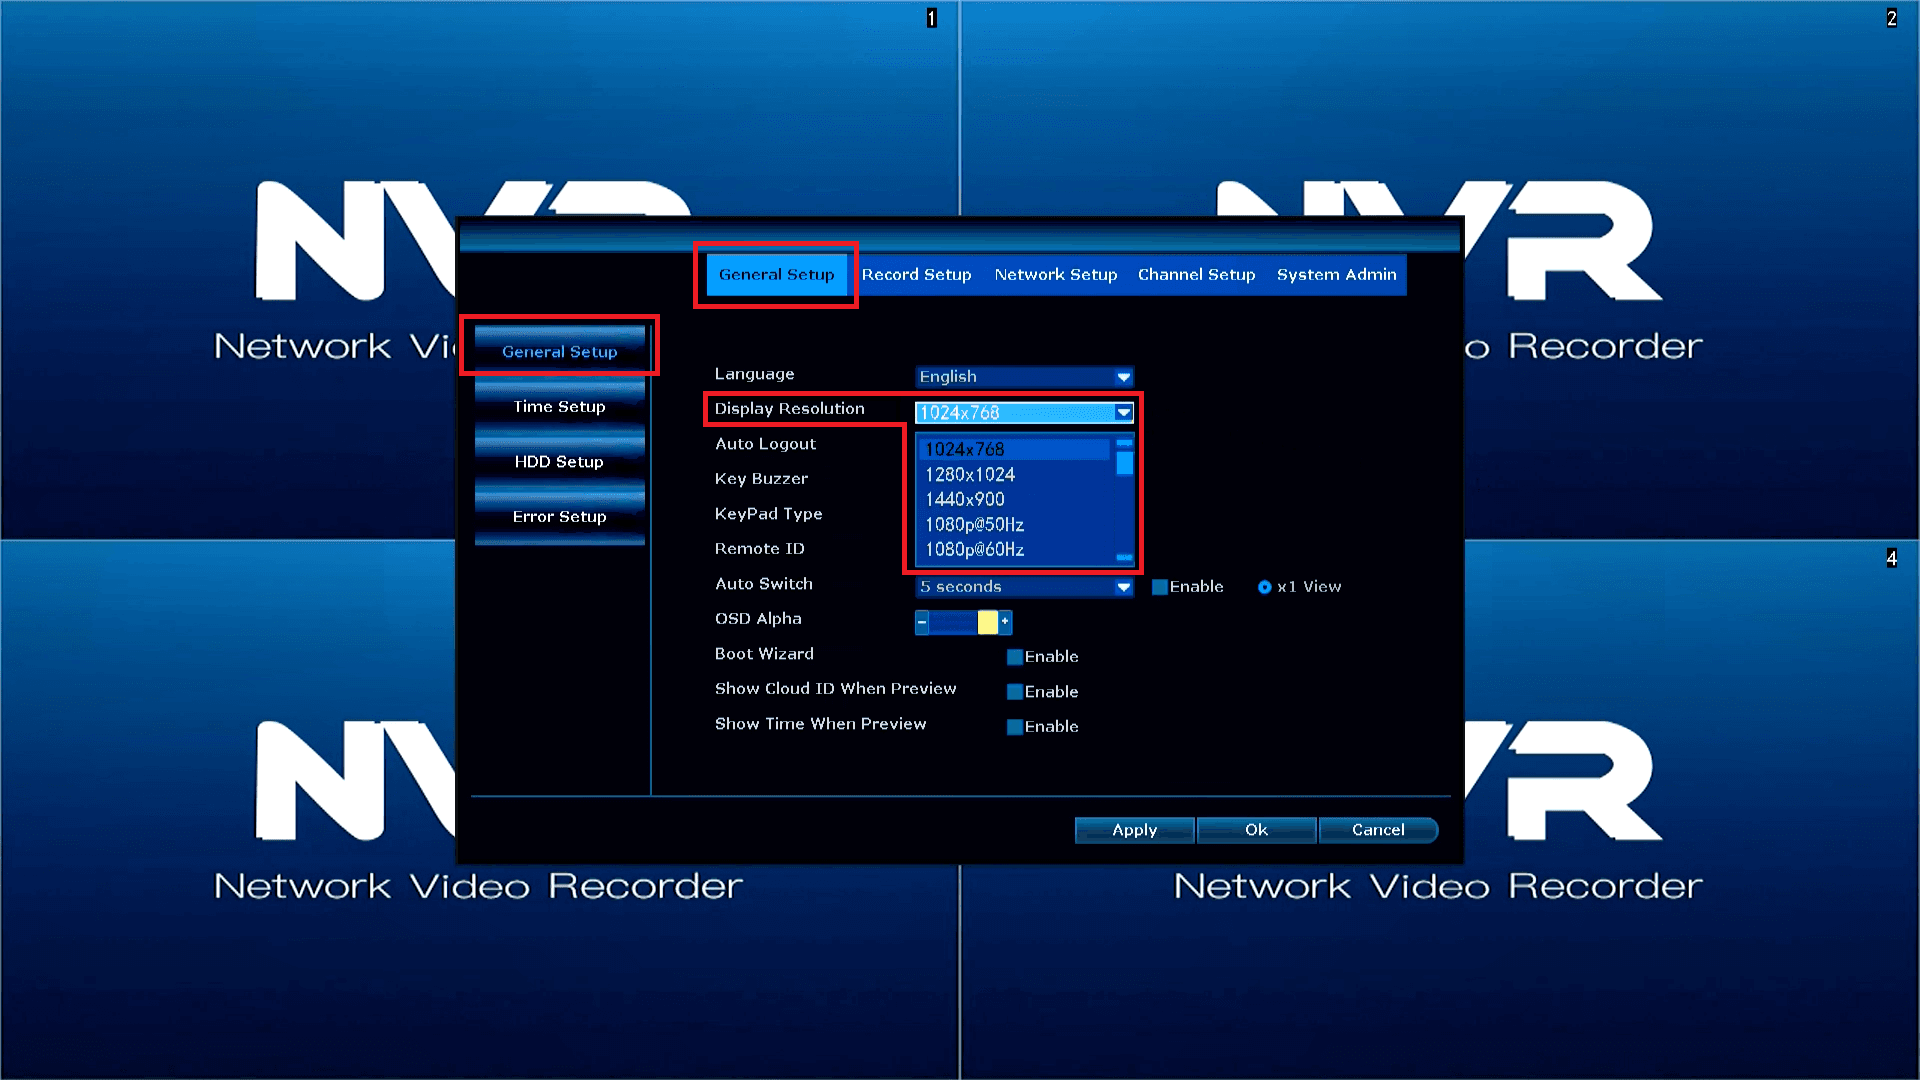1920x1080 pixels.
Task: Click the Display Resolution 1024x768 field
Action: pyautogui.click(x=1024, y=412)
